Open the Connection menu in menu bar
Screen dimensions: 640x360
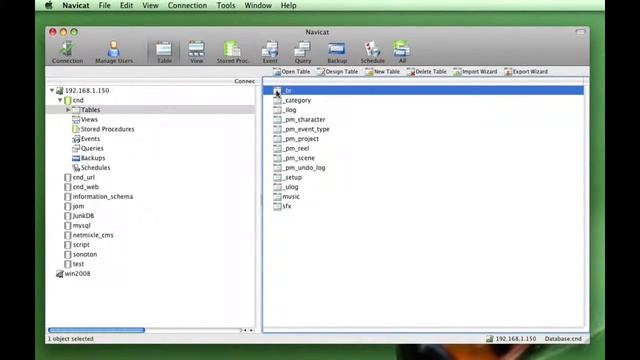click(x=187, y=5)
